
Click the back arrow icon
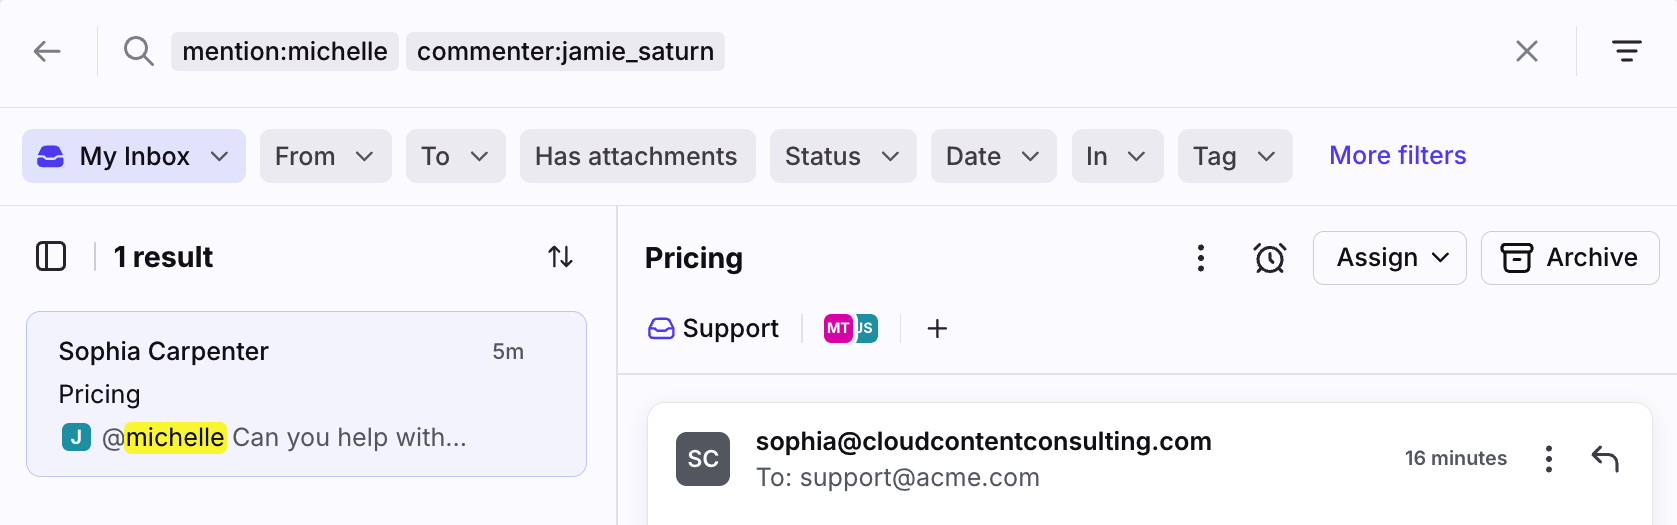tap(47, 51)
